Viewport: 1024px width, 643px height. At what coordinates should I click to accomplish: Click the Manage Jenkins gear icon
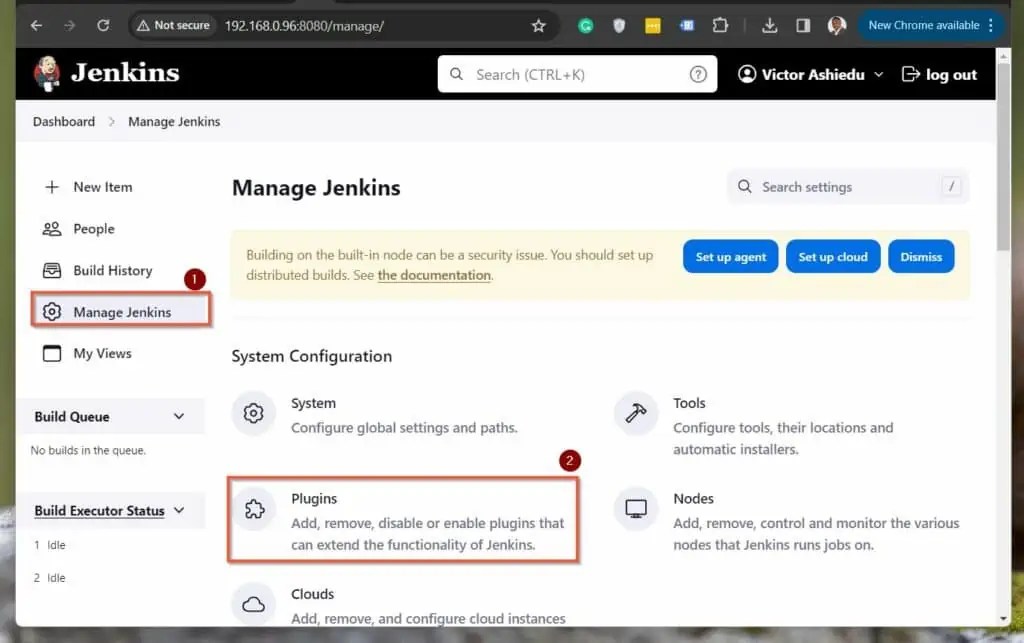tap(52, 311)
